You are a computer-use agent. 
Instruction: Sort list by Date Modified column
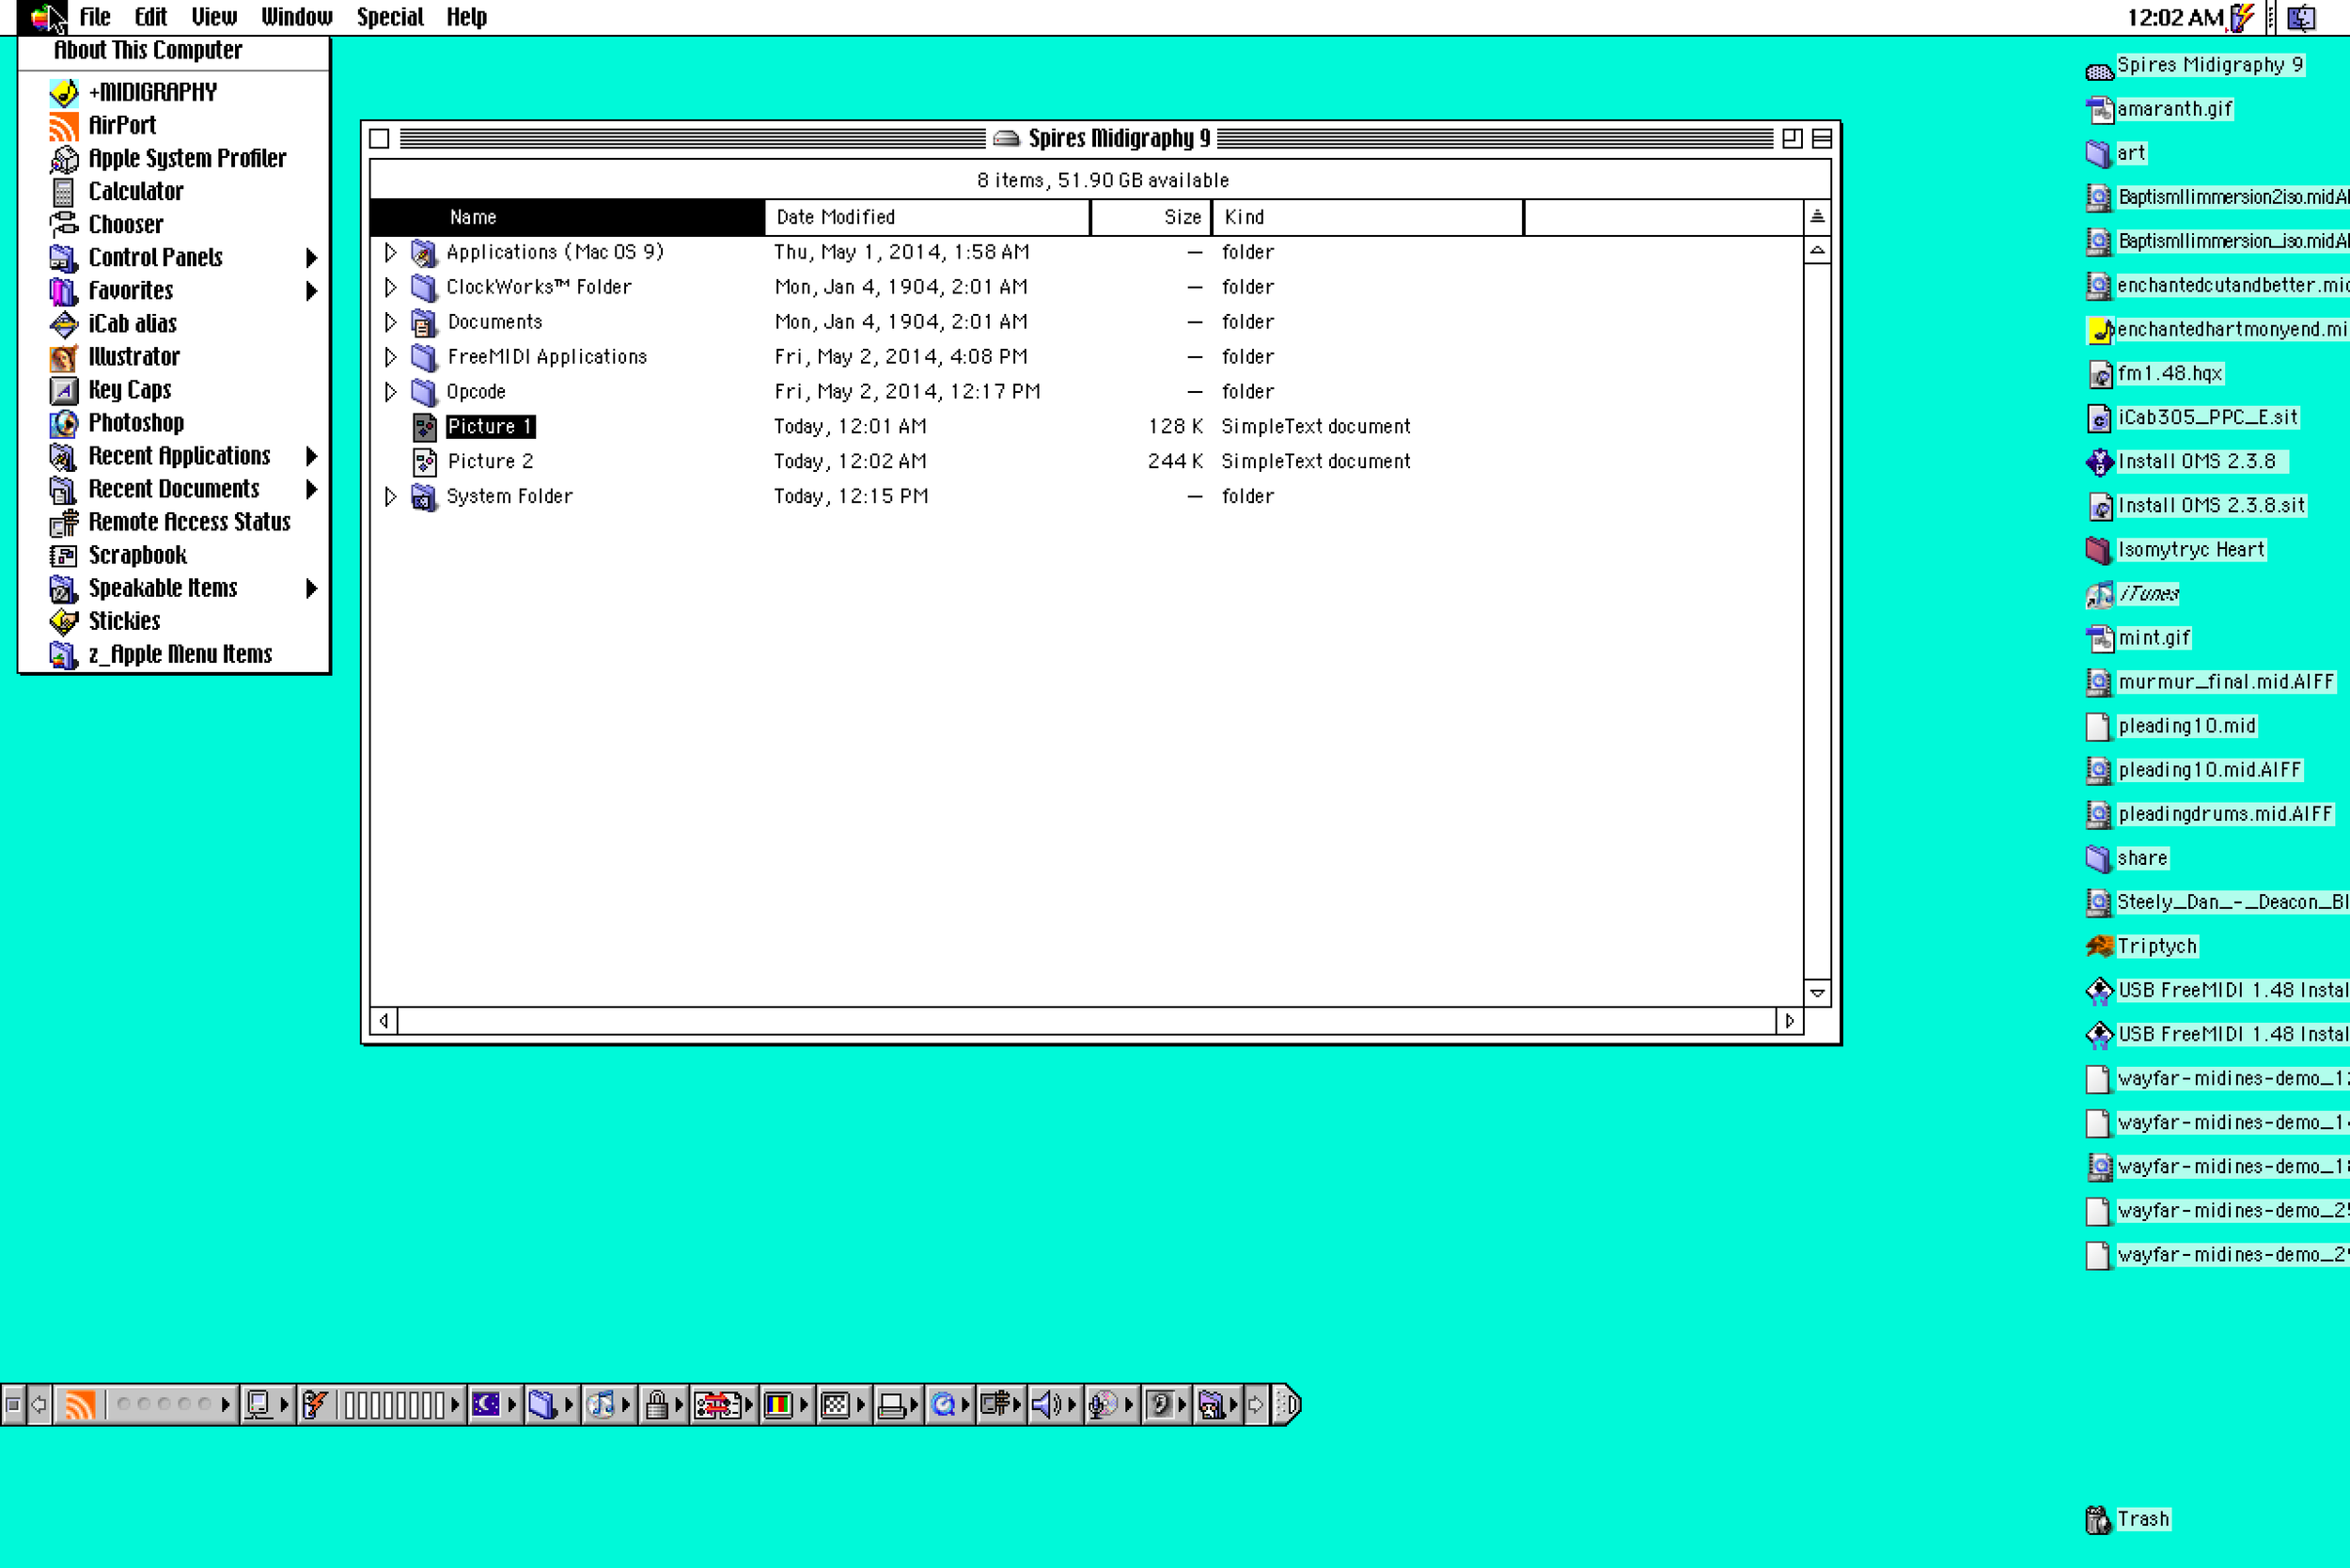click(927, 217)
